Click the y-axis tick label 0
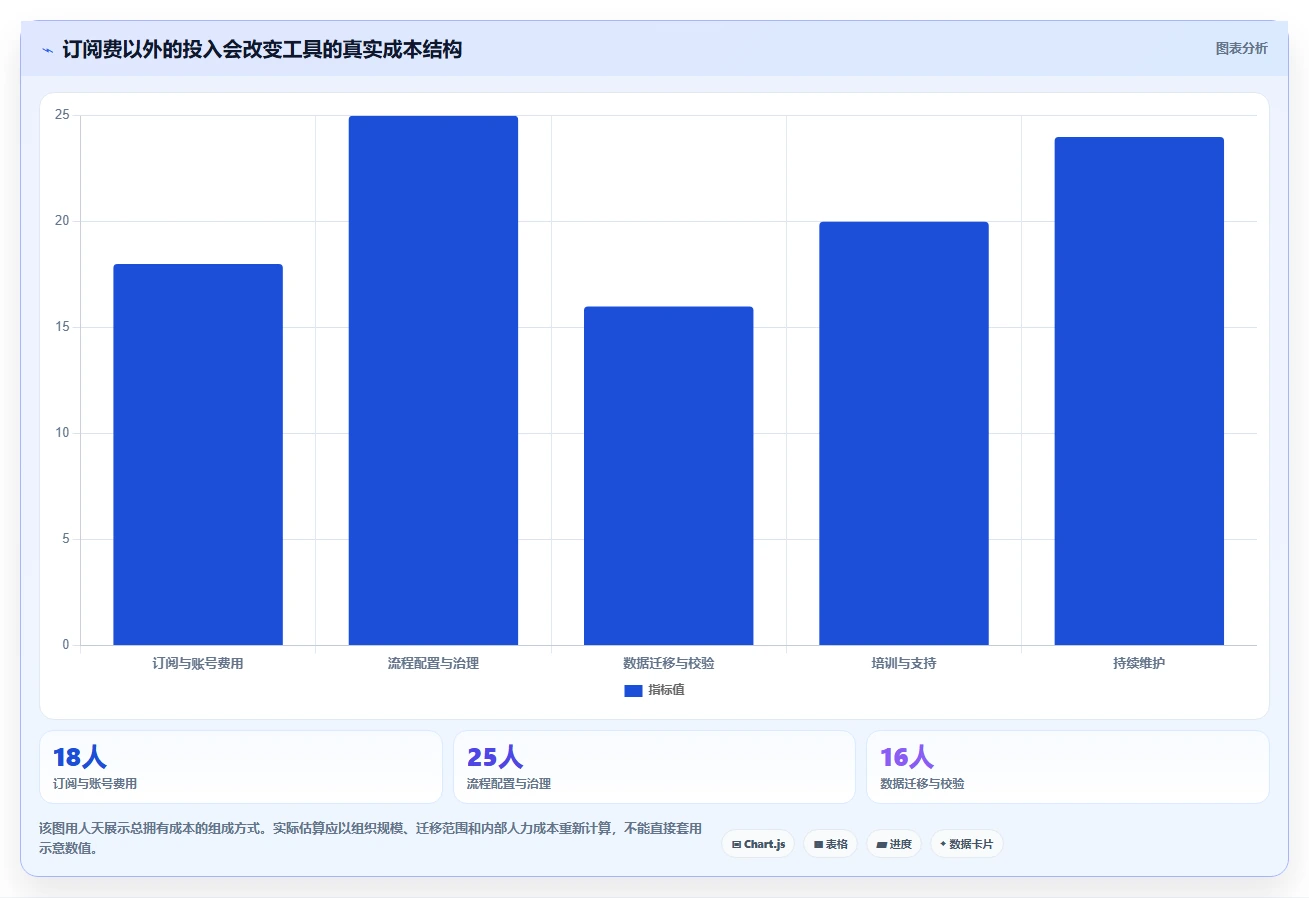 click(x=66, y=645)
